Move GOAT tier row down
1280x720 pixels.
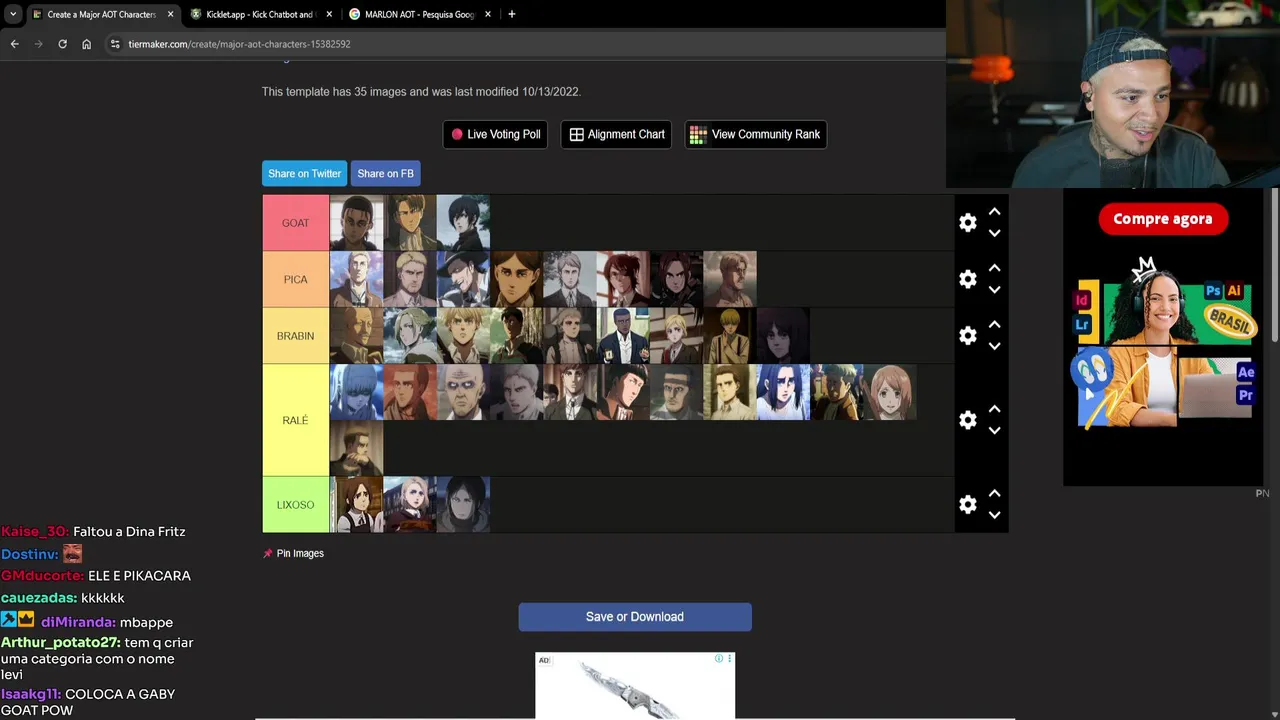pyautogui.click(x=994, y=233)
